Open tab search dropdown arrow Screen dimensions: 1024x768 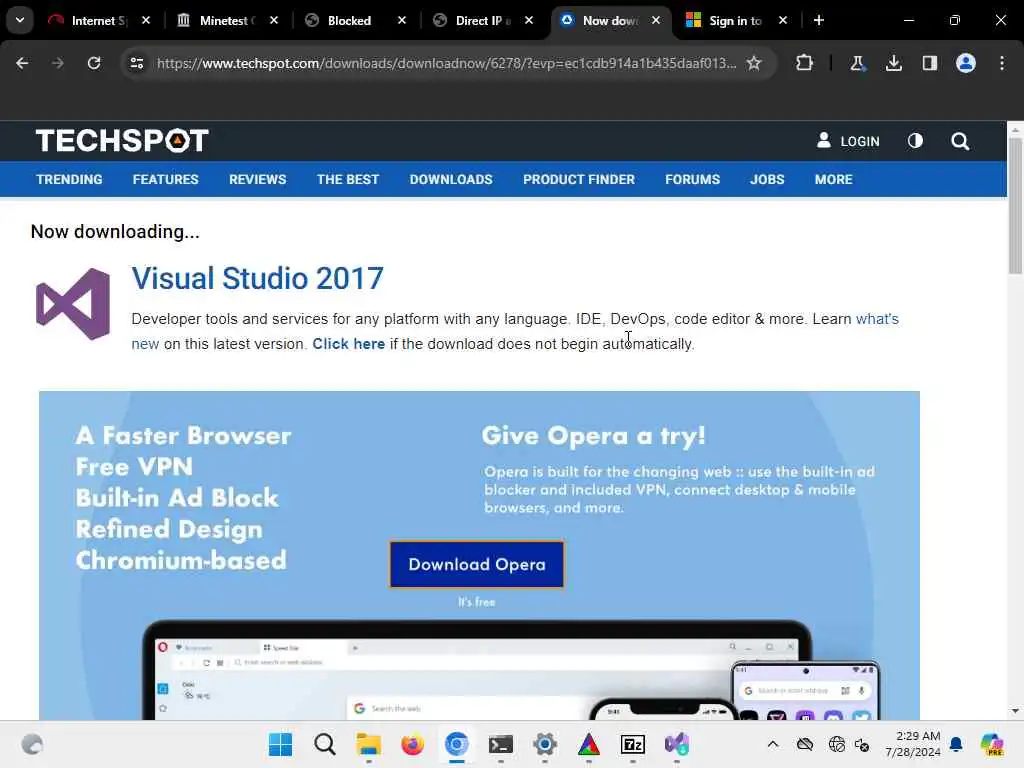(x=20, y=20)
